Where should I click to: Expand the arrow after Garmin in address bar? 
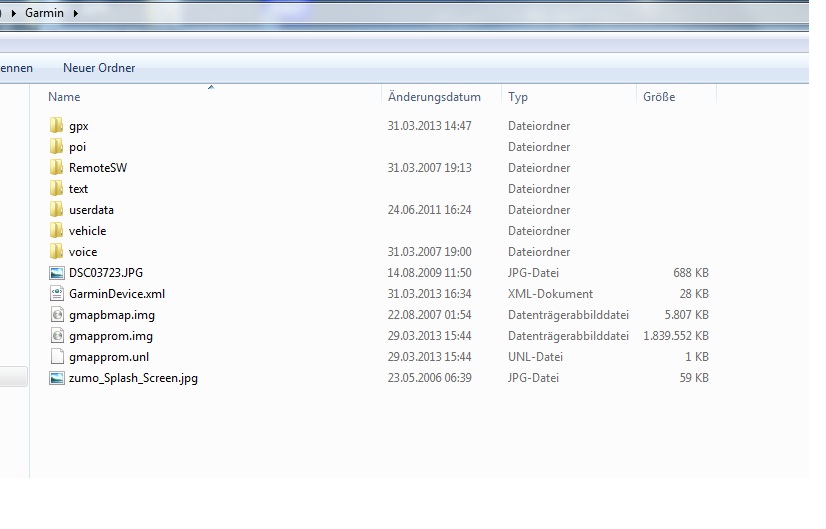pos(75,13)
